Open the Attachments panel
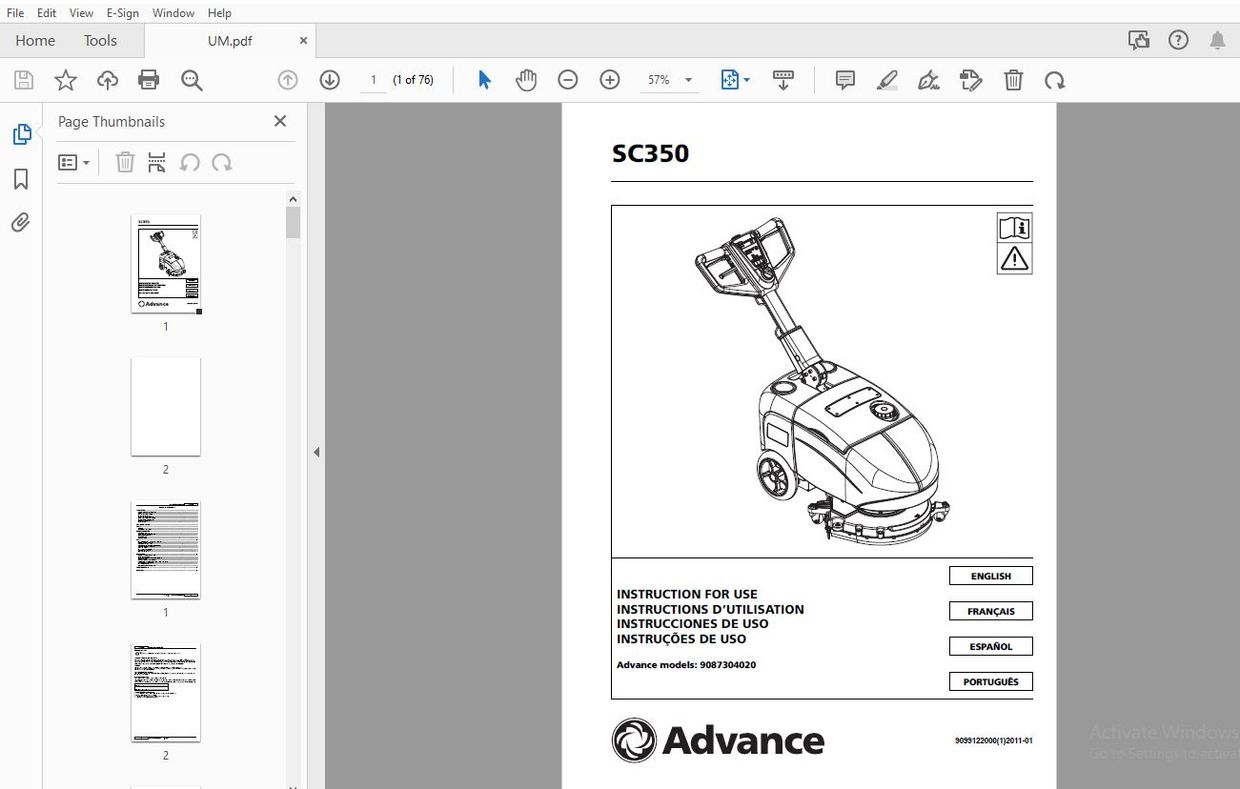This screenshot has width=1240, height=789. [x=21, y=222]
